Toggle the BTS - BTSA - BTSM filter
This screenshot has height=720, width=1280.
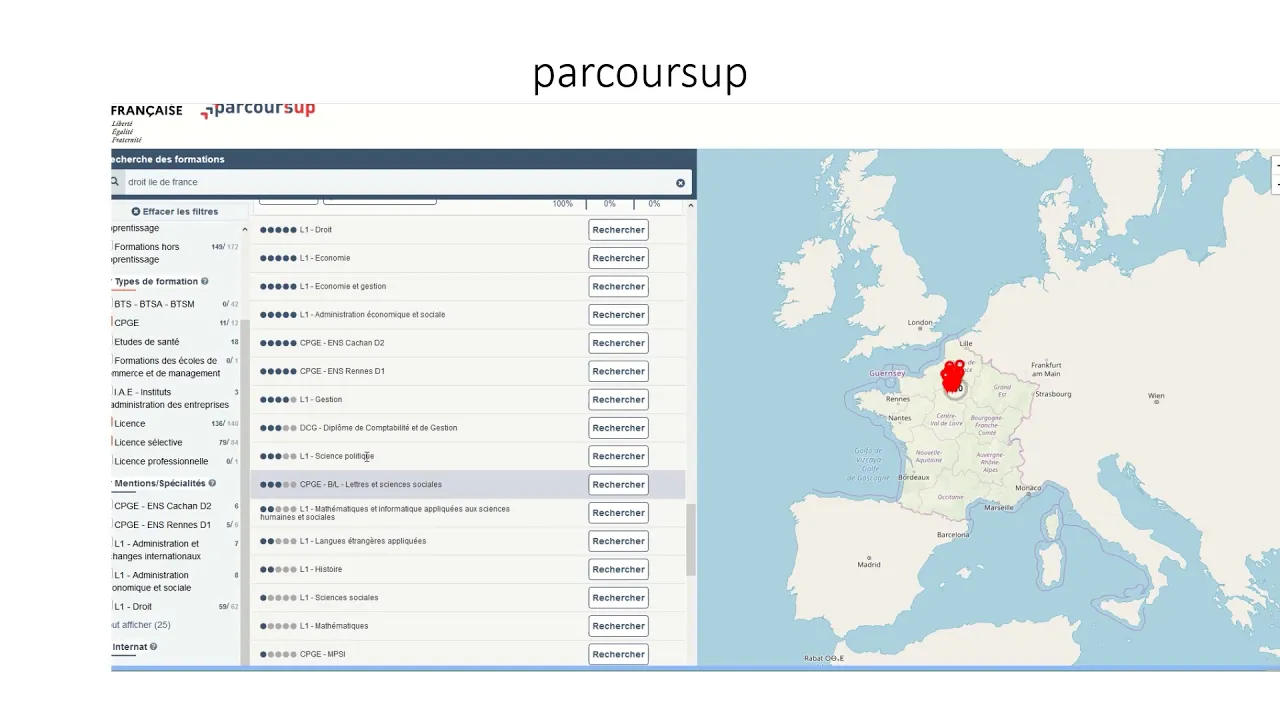point(154,304)
